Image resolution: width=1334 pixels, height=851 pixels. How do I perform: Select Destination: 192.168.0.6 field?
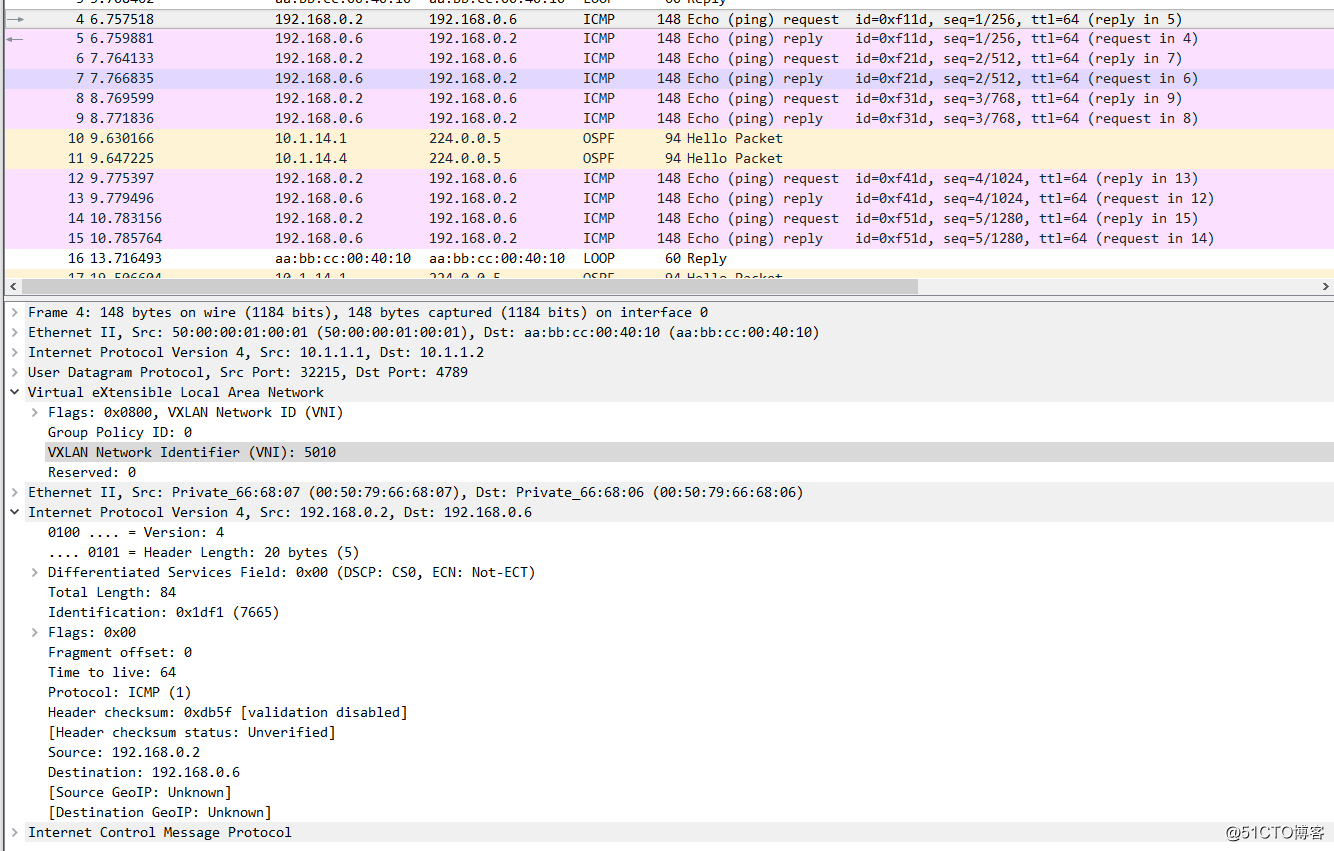(144, 772)
